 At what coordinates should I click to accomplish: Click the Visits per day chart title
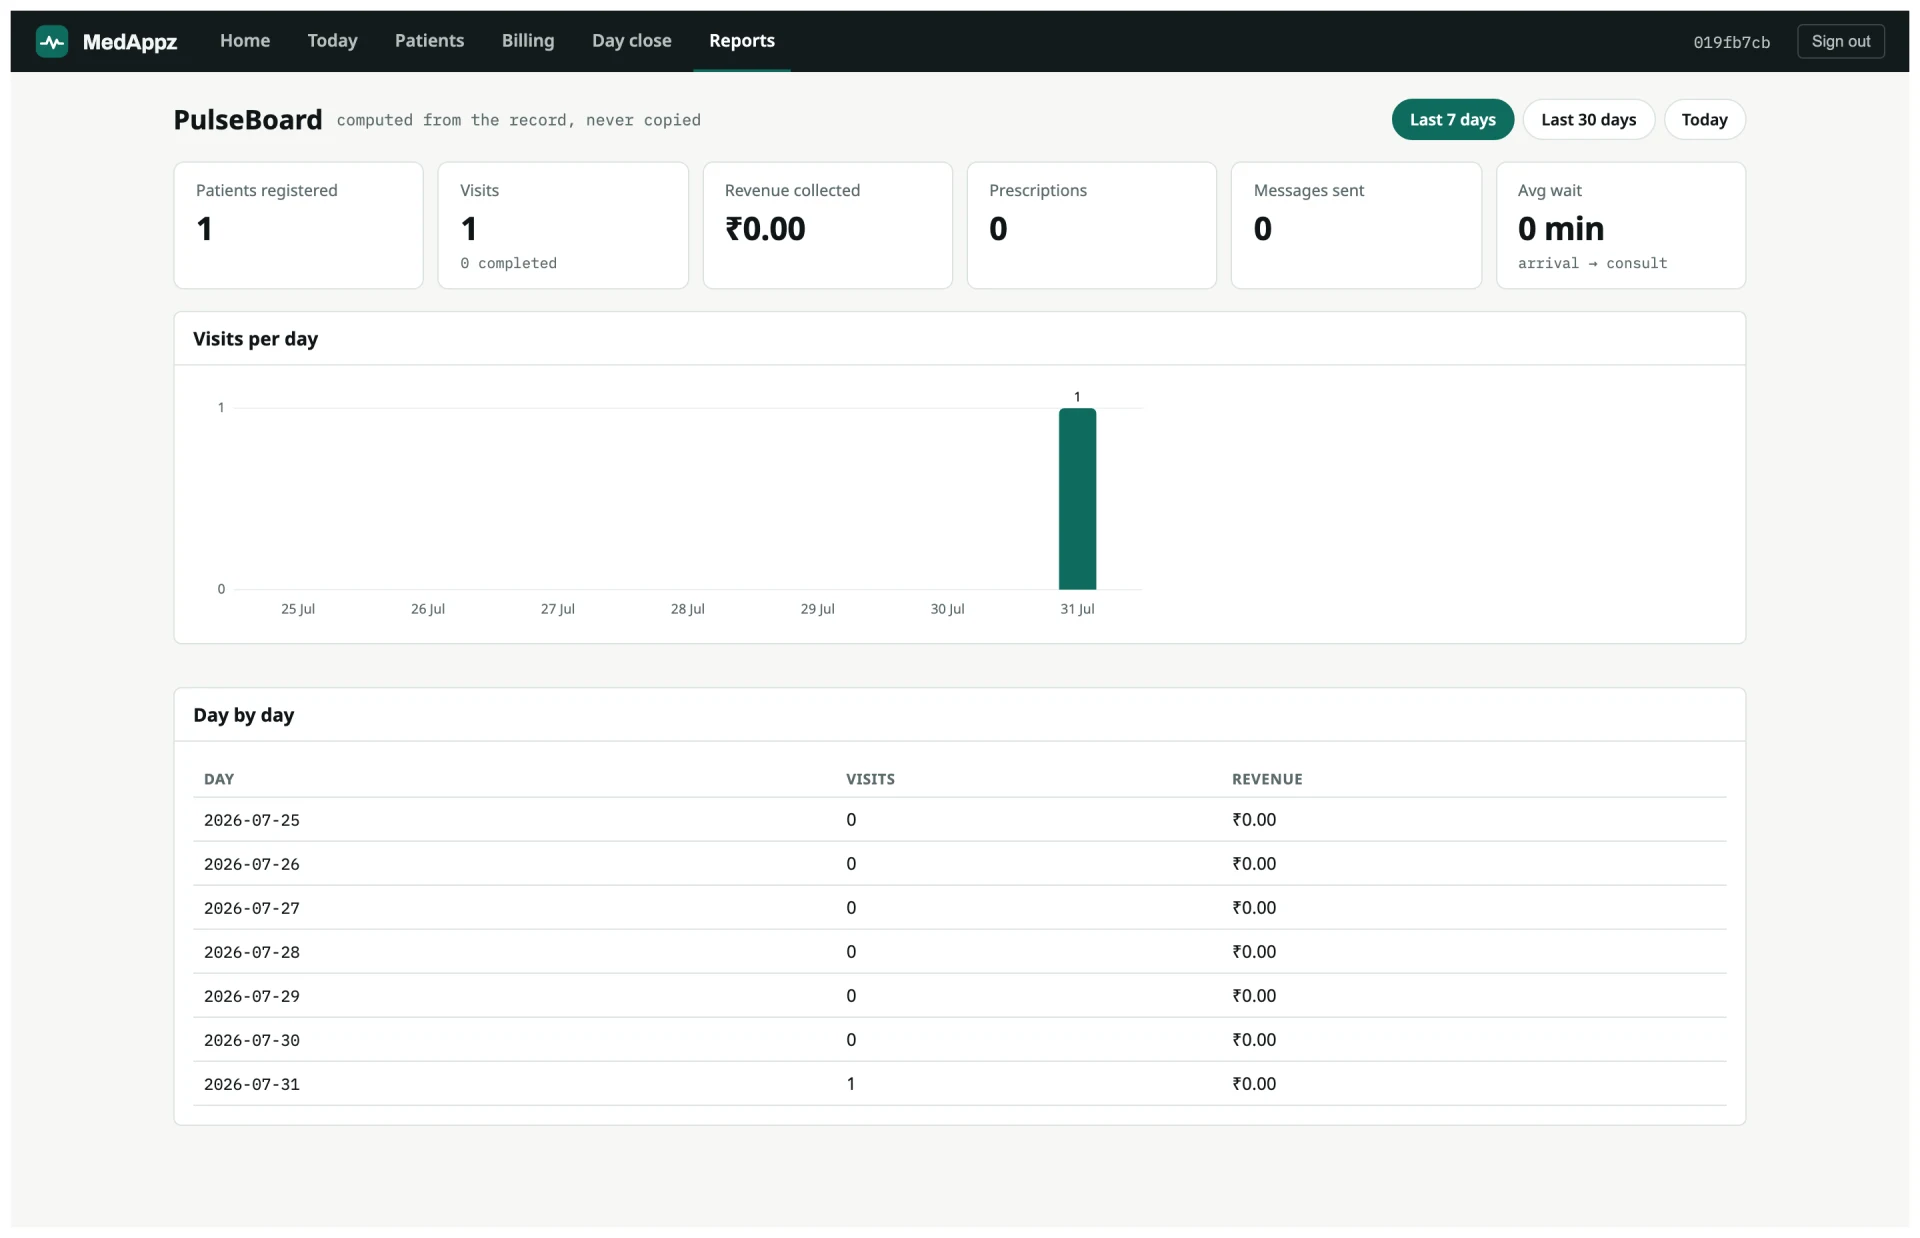[255, 339]
